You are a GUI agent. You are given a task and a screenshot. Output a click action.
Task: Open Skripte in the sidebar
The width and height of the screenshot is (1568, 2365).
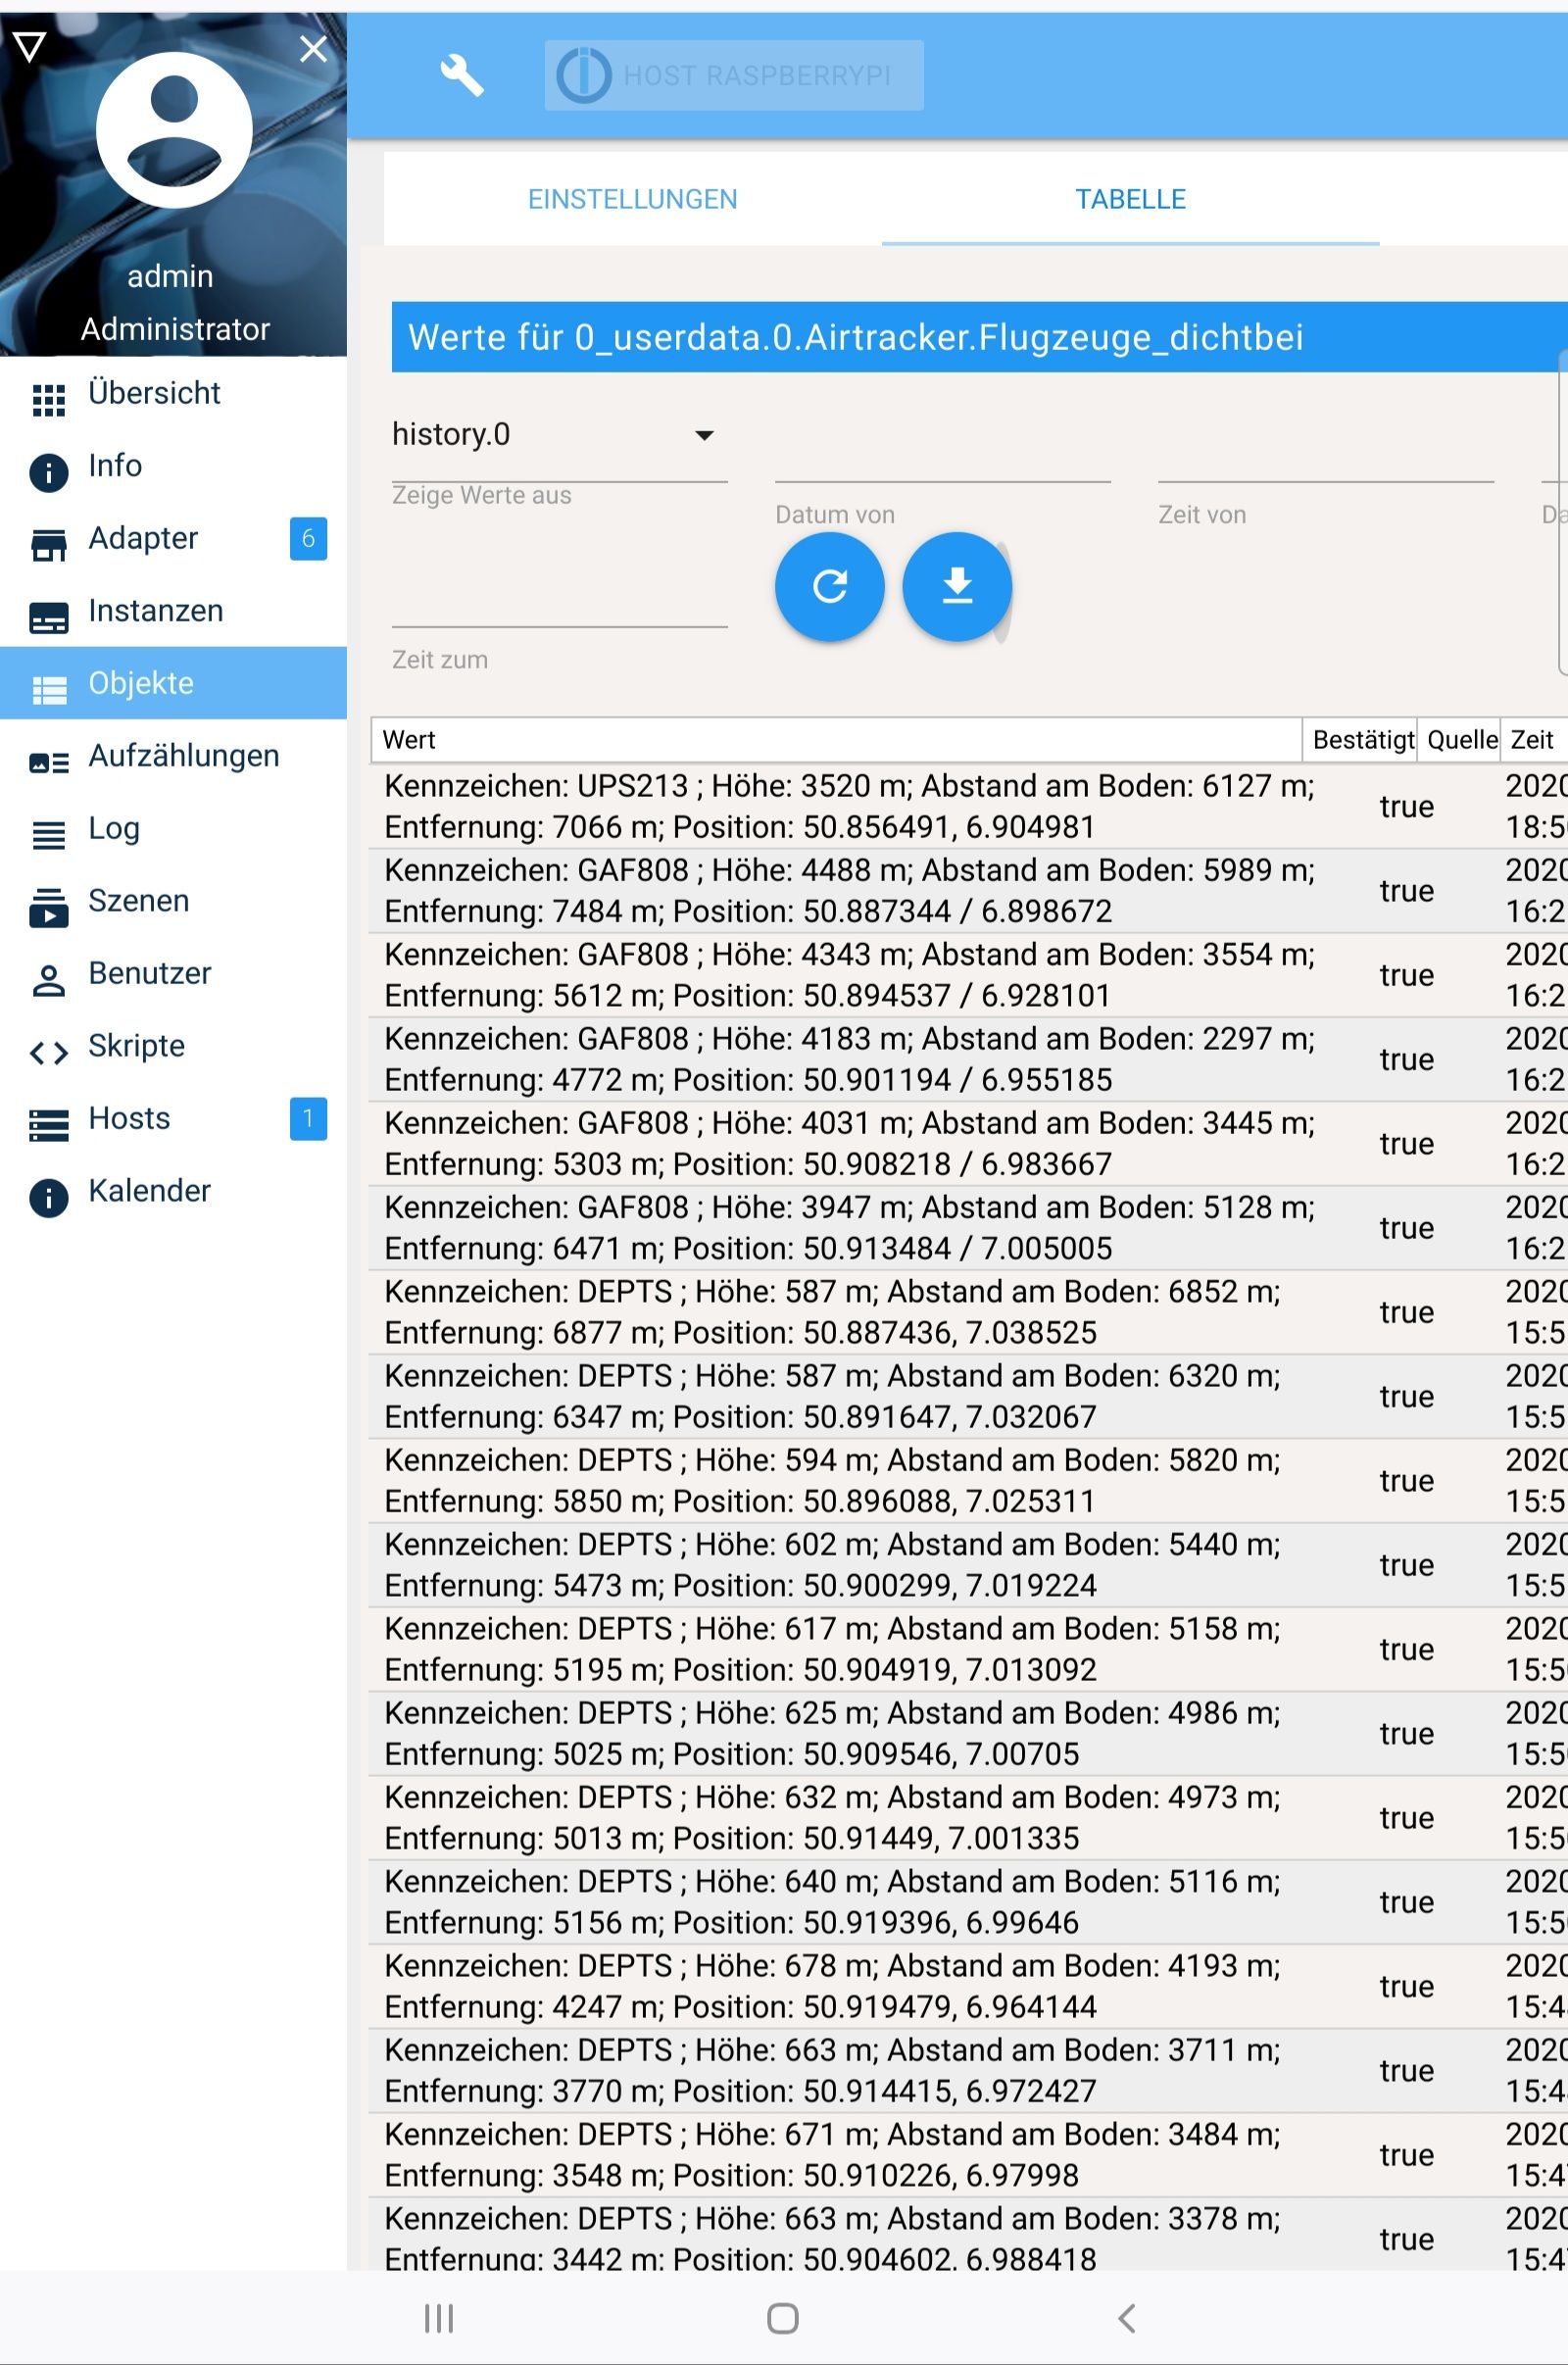click(173, 1045)
